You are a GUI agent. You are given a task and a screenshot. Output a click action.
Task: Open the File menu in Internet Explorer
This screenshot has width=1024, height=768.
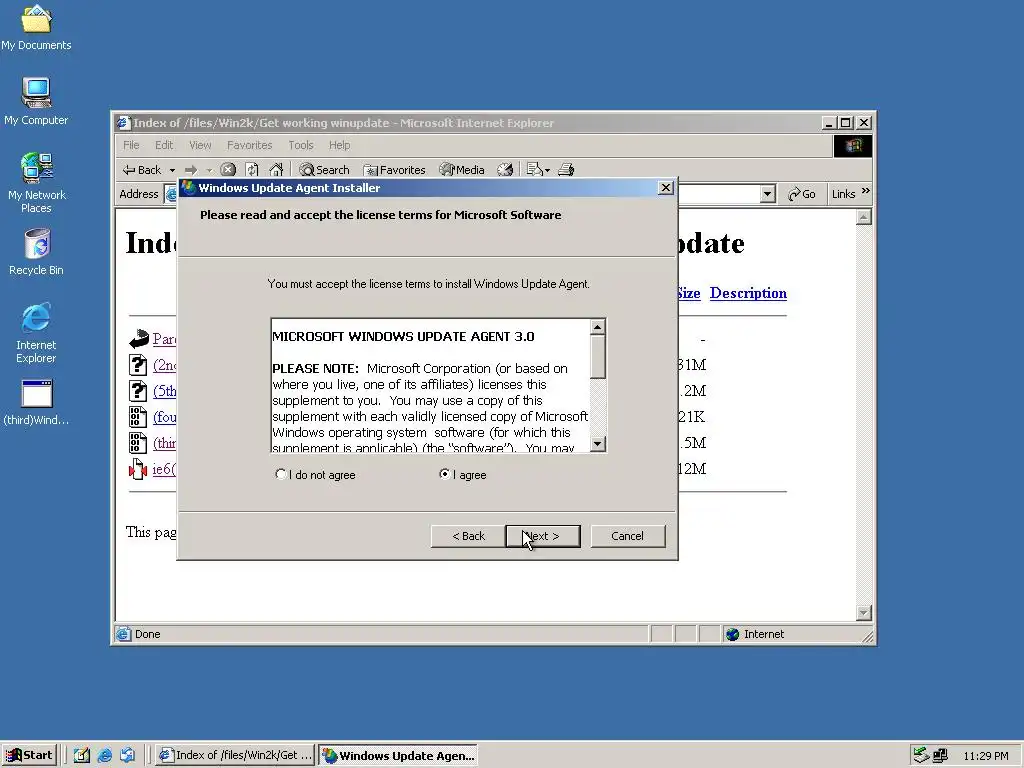pos(131,145)
